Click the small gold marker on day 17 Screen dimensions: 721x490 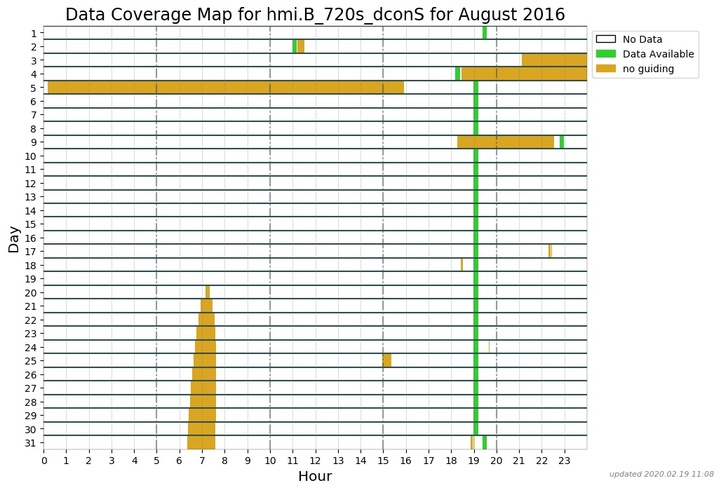[x=549, y=251]
